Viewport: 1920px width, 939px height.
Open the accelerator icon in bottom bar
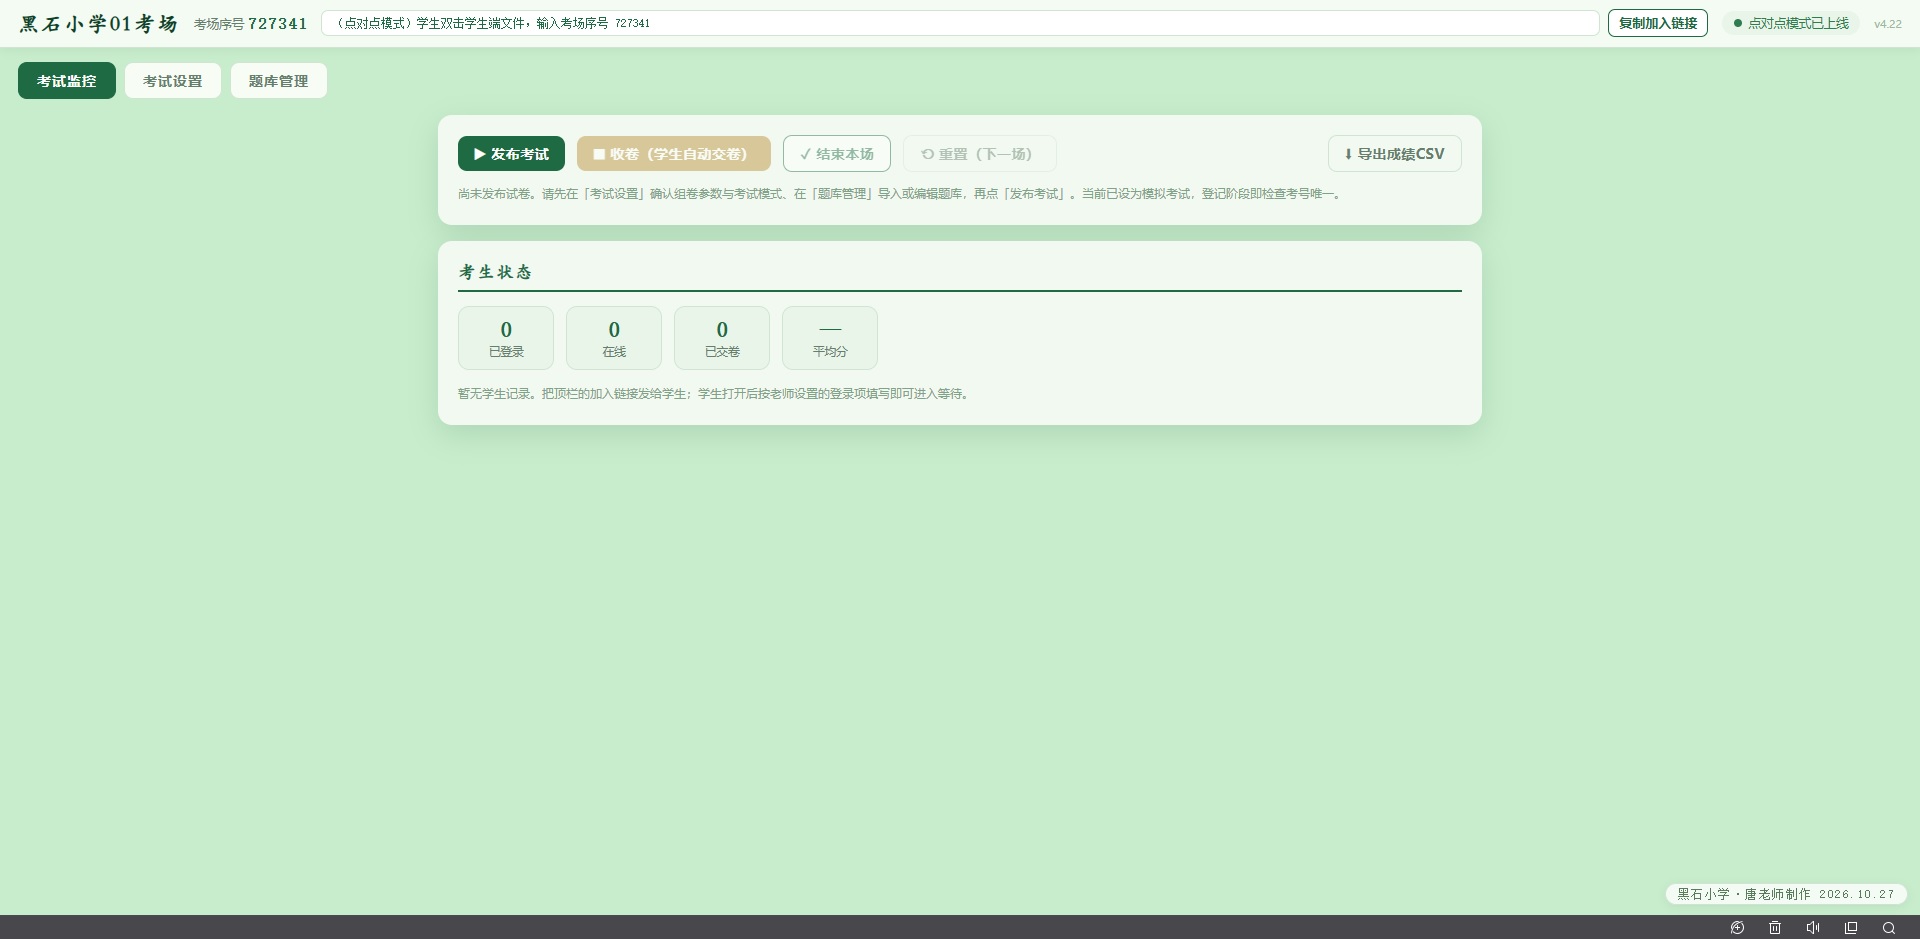(1737, 927)
